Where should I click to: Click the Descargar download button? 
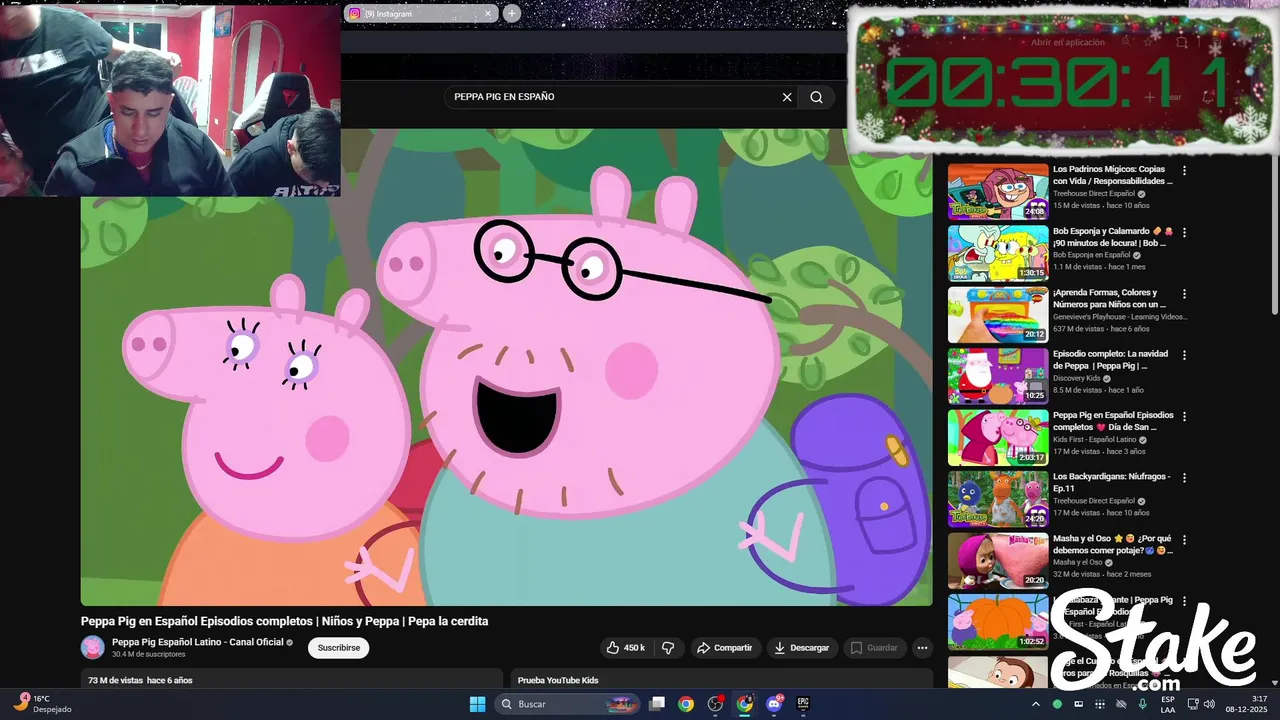pyautogui.click(x=802, y=648)
